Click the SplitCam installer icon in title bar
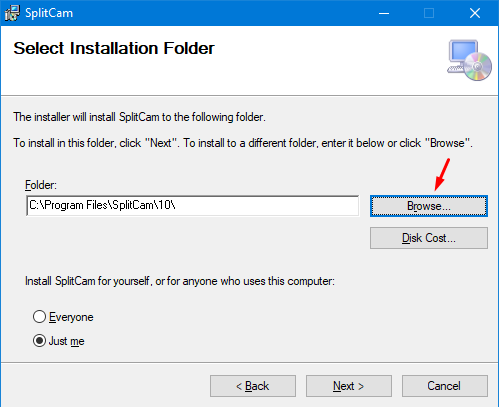 (x=12, y=13)
